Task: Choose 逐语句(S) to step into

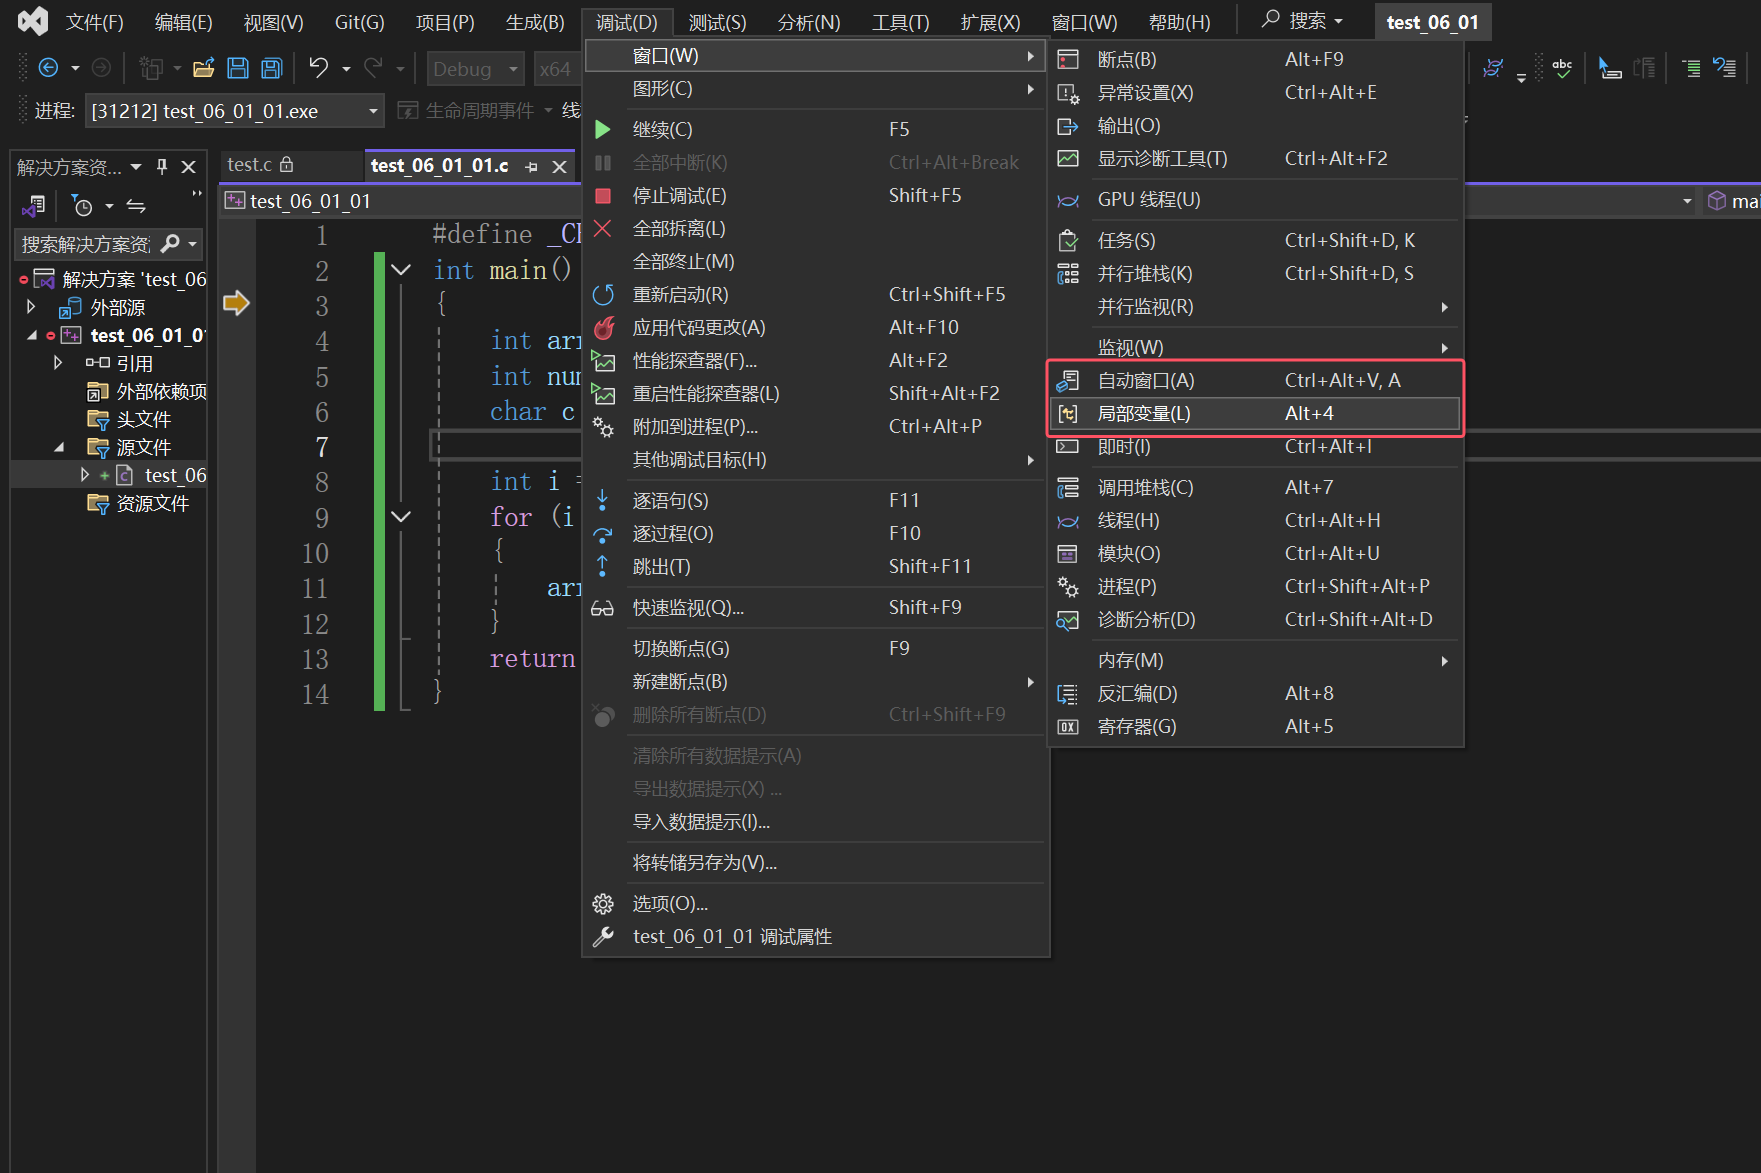Action: [x=816, y=500]
